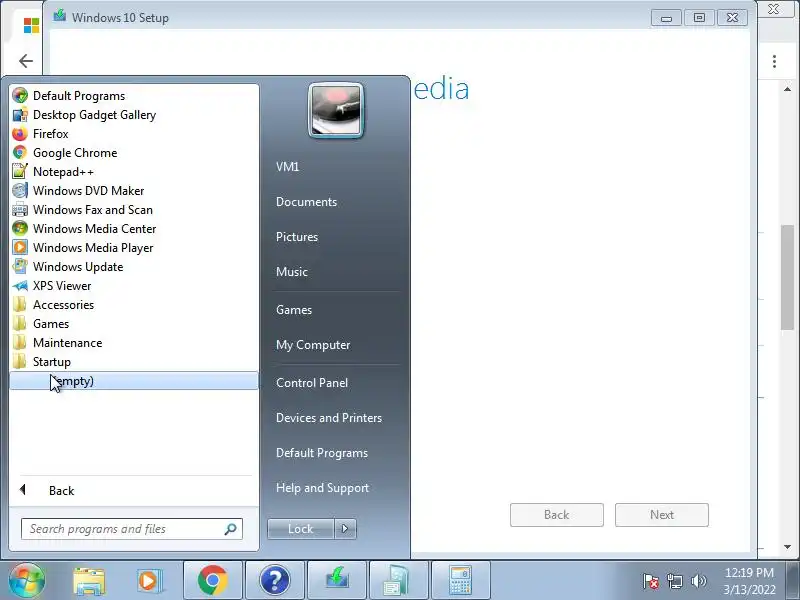Expand the Accessories folder
The height and width of the screenshot is (600, 800).
pos(134,305)
